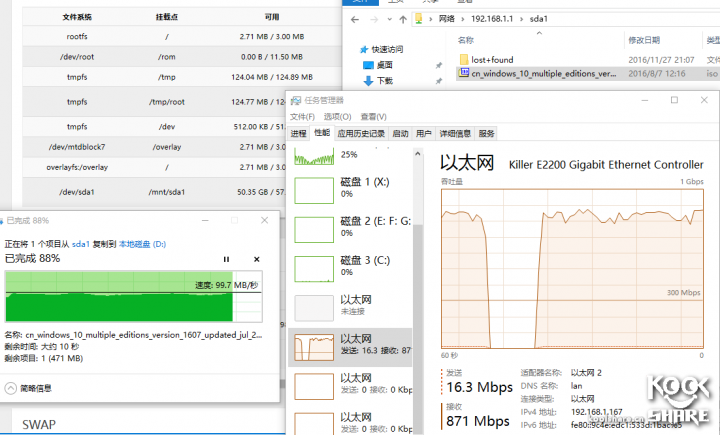This screenshot has height=435, width=720.
Task: Click the SWAP section heading
Action: click(39, 424)
